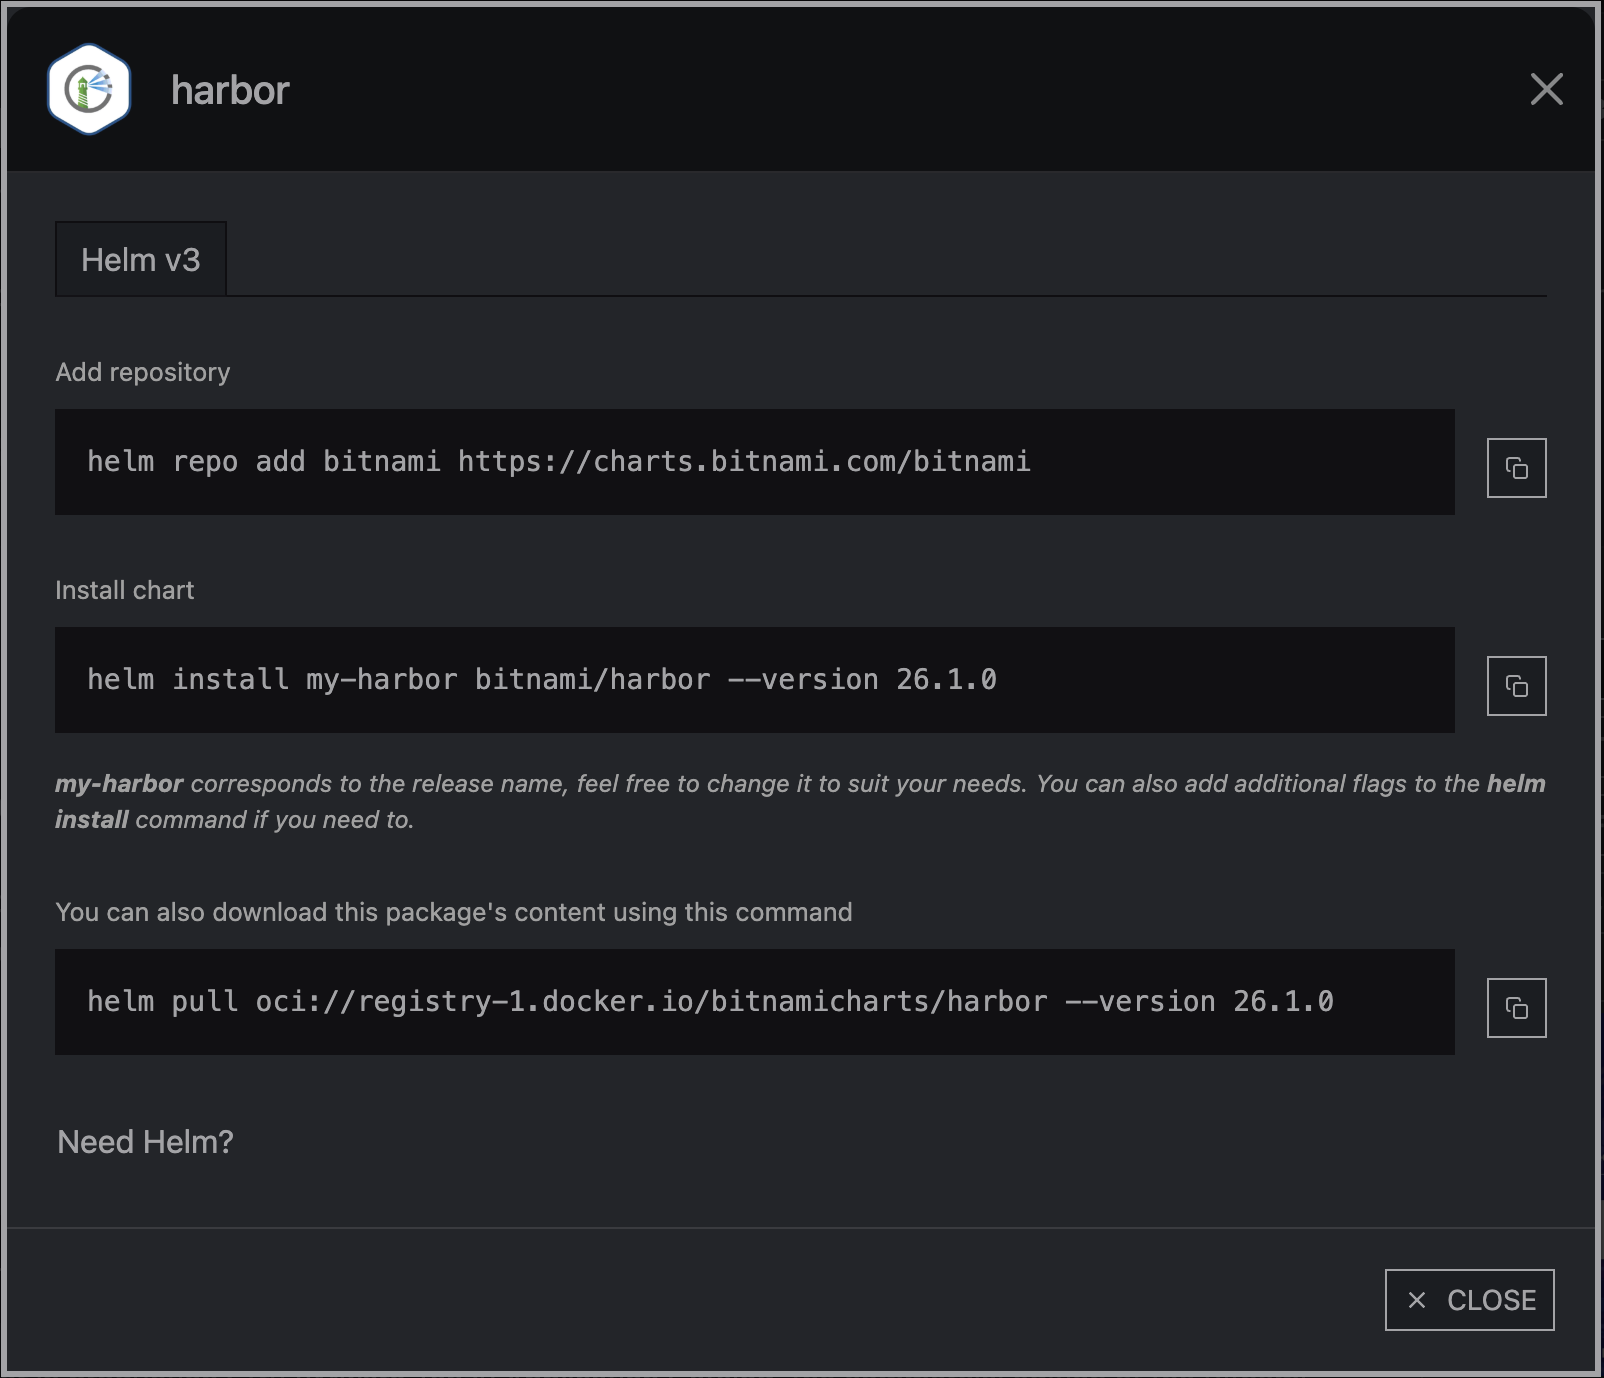The image size is (1604, 1378).
Task: Click the harbor logo icon
Action: 89,89
